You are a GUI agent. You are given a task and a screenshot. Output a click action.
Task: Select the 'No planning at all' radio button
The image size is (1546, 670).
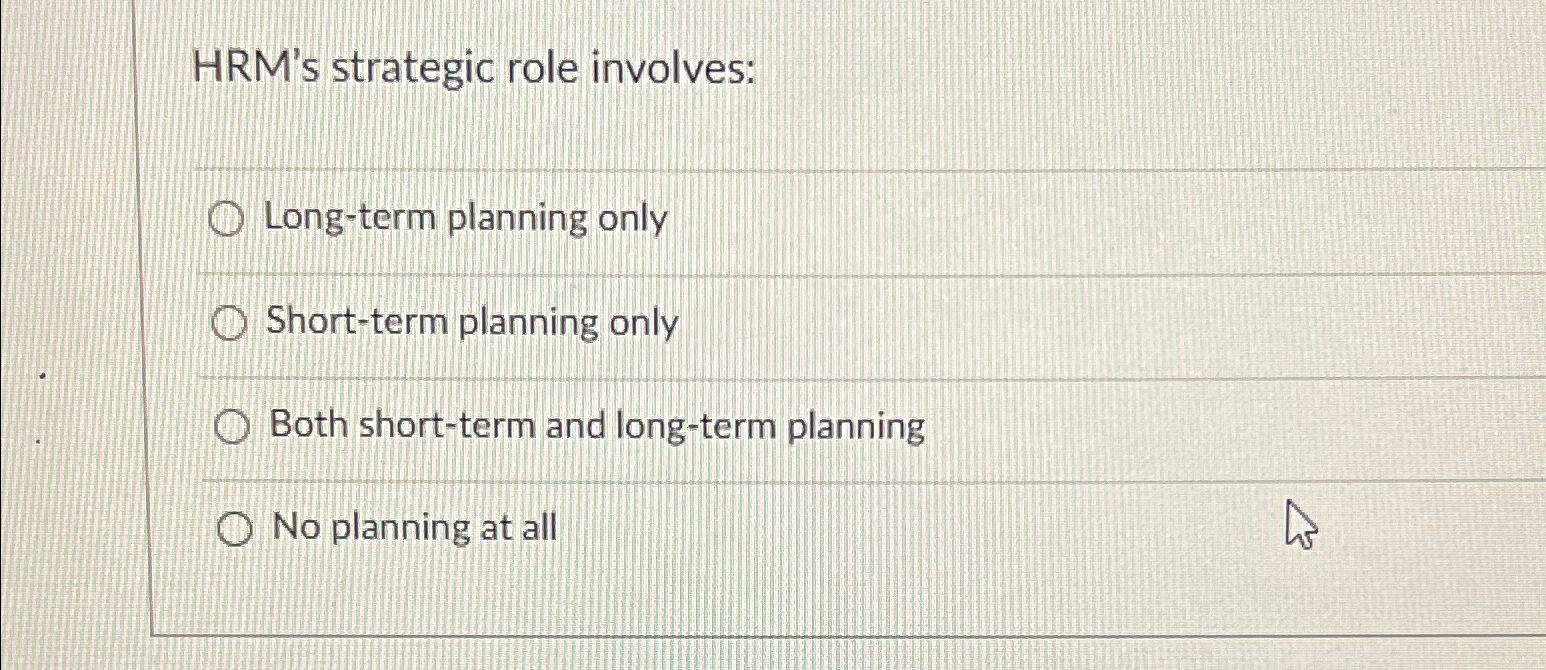coord(237,529)
